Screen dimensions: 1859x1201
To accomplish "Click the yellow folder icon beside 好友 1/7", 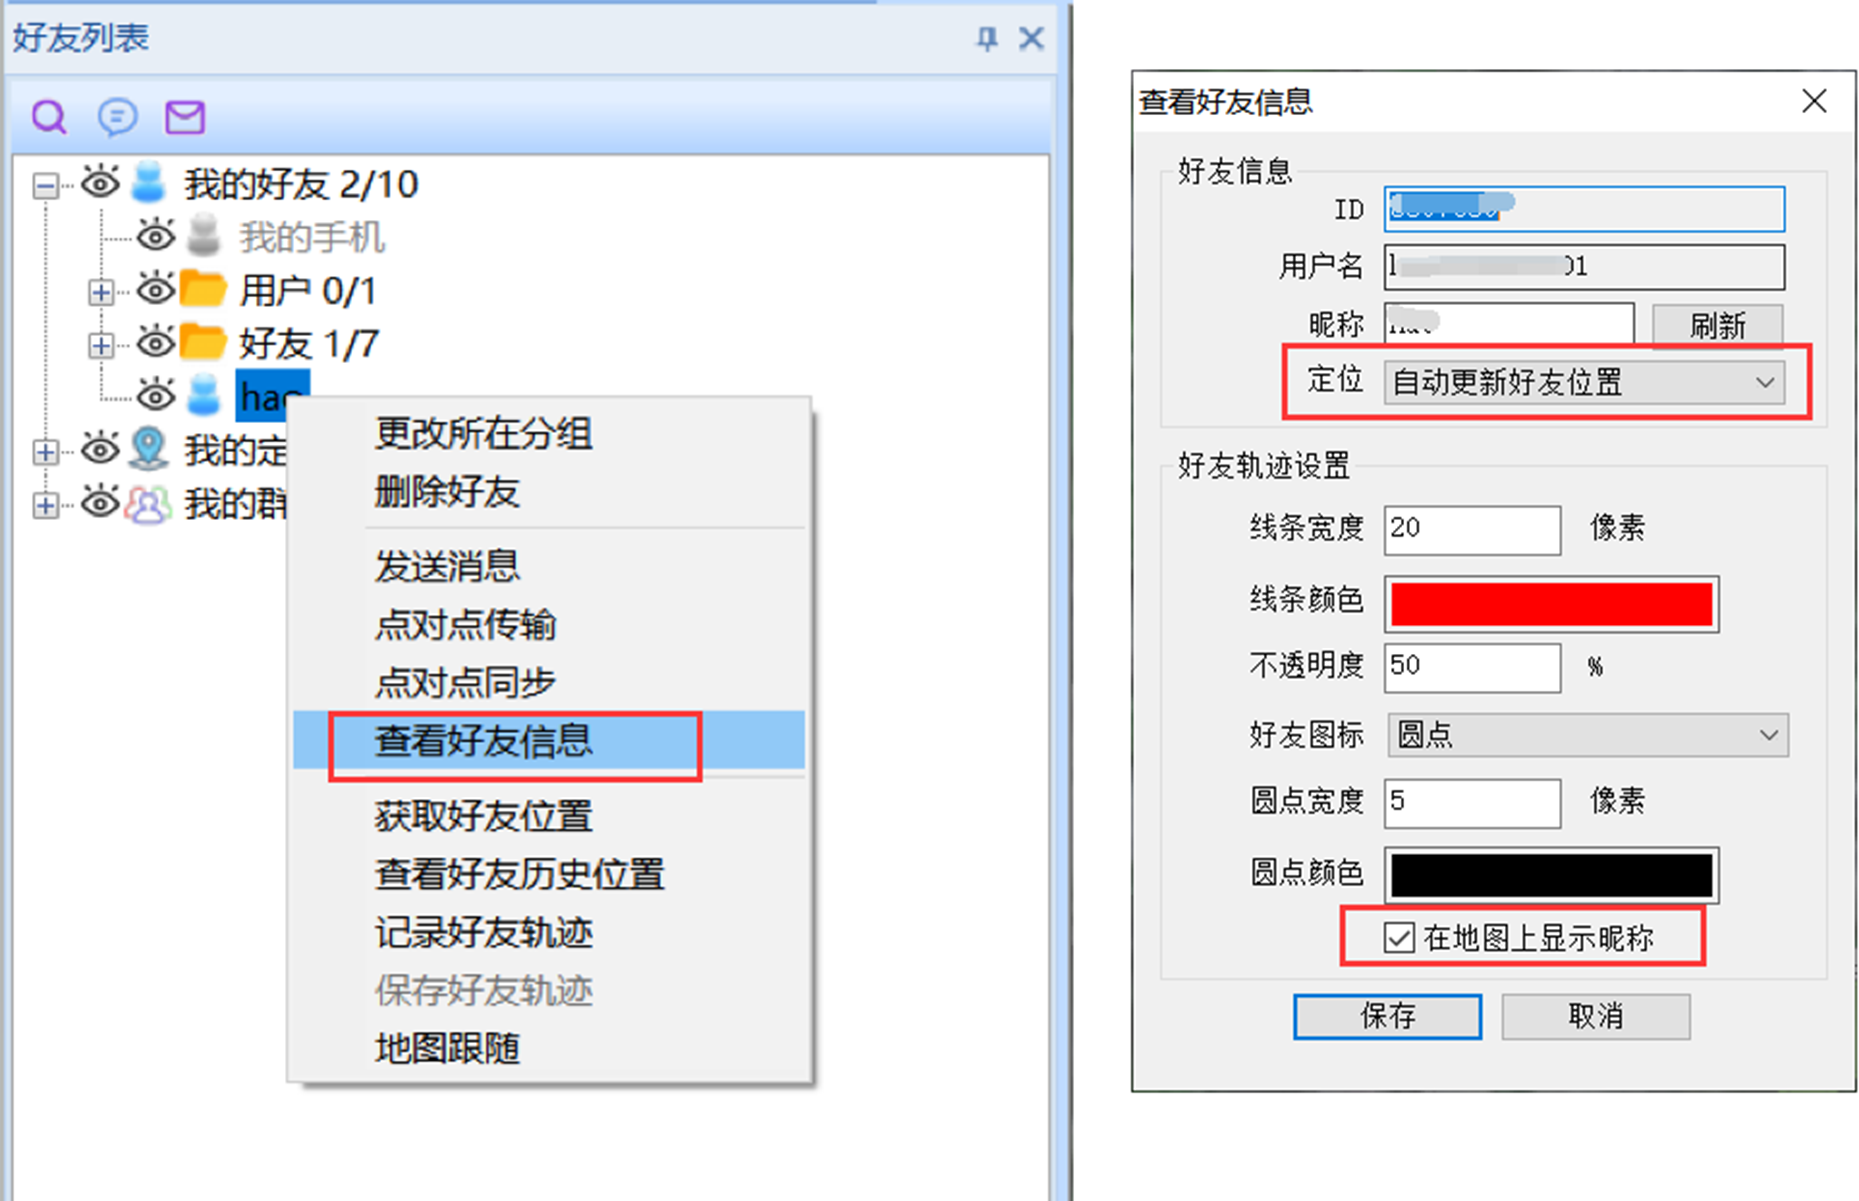I will click(204, 343).
